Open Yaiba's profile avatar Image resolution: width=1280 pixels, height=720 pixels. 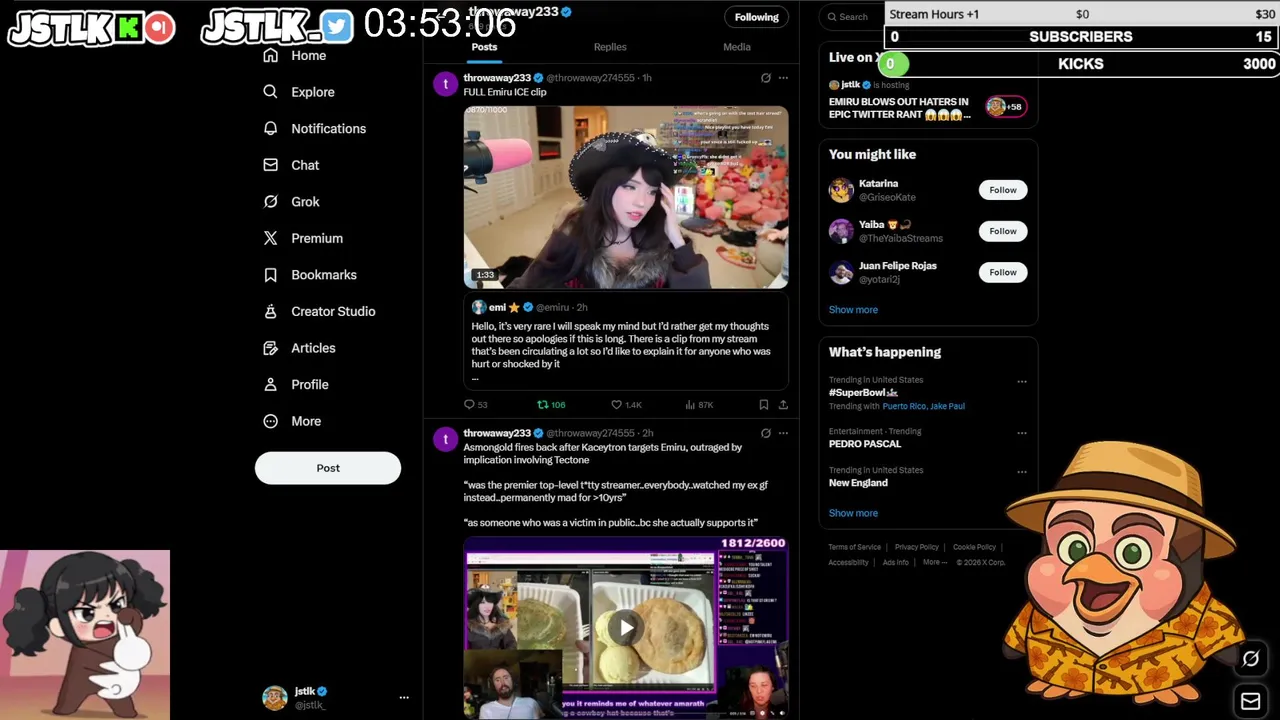point(841,231)
